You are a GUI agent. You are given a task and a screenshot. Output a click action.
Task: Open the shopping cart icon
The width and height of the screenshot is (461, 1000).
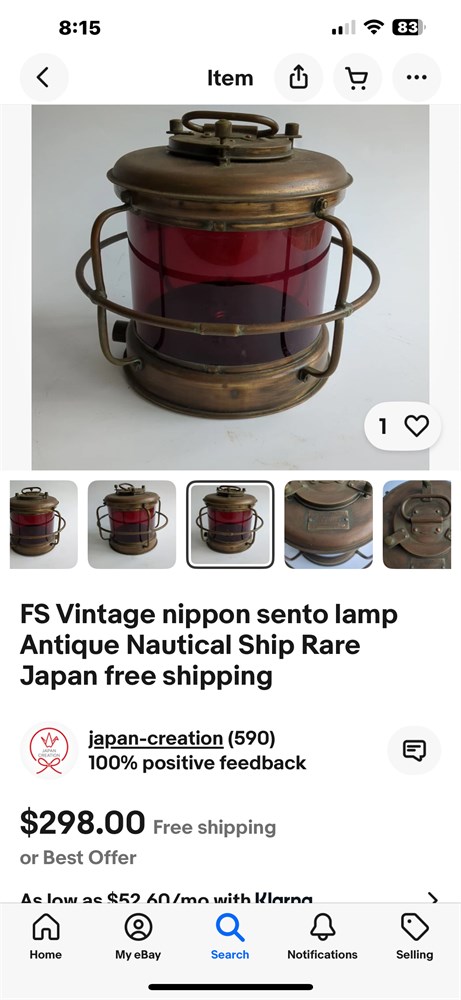(357, 78)
